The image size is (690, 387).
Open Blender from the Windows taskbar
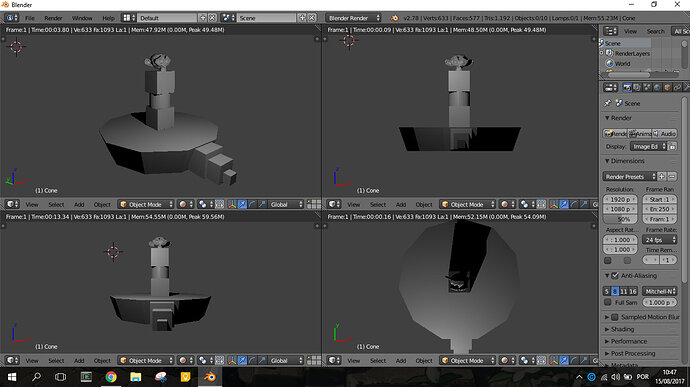click(x=210, y=377)
